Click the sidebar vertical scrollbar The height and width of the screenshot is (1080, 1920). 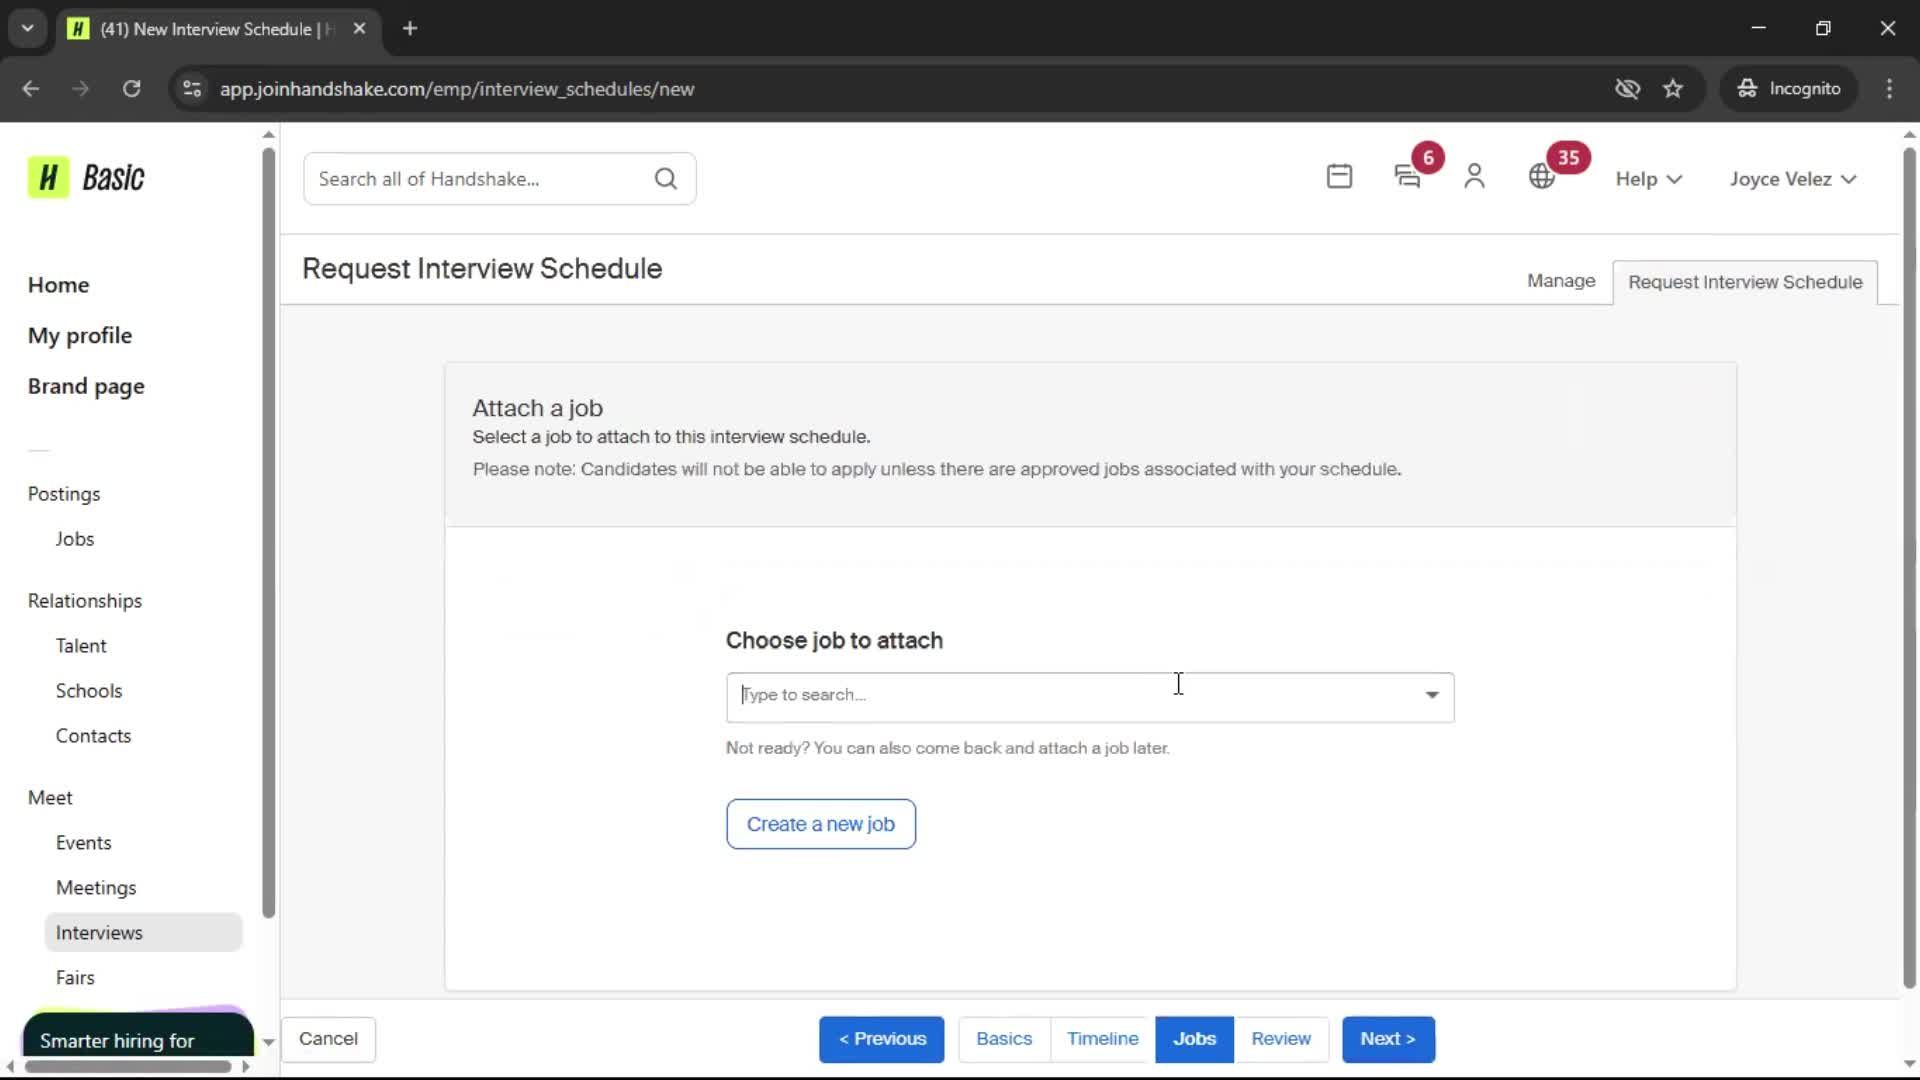268,532
